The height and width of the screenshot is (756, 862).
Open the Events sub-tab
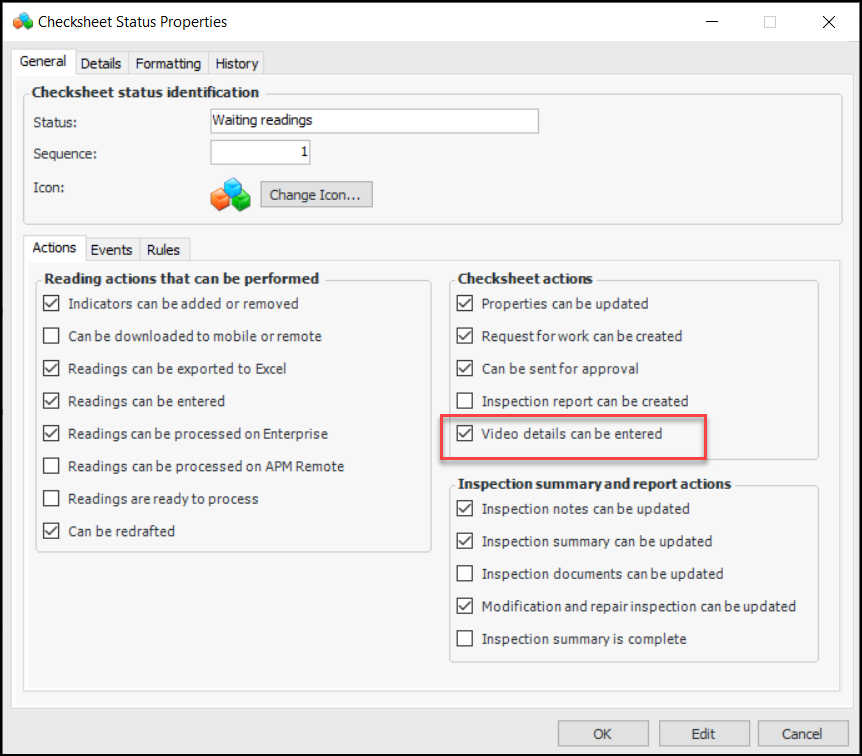coord(112,250)
